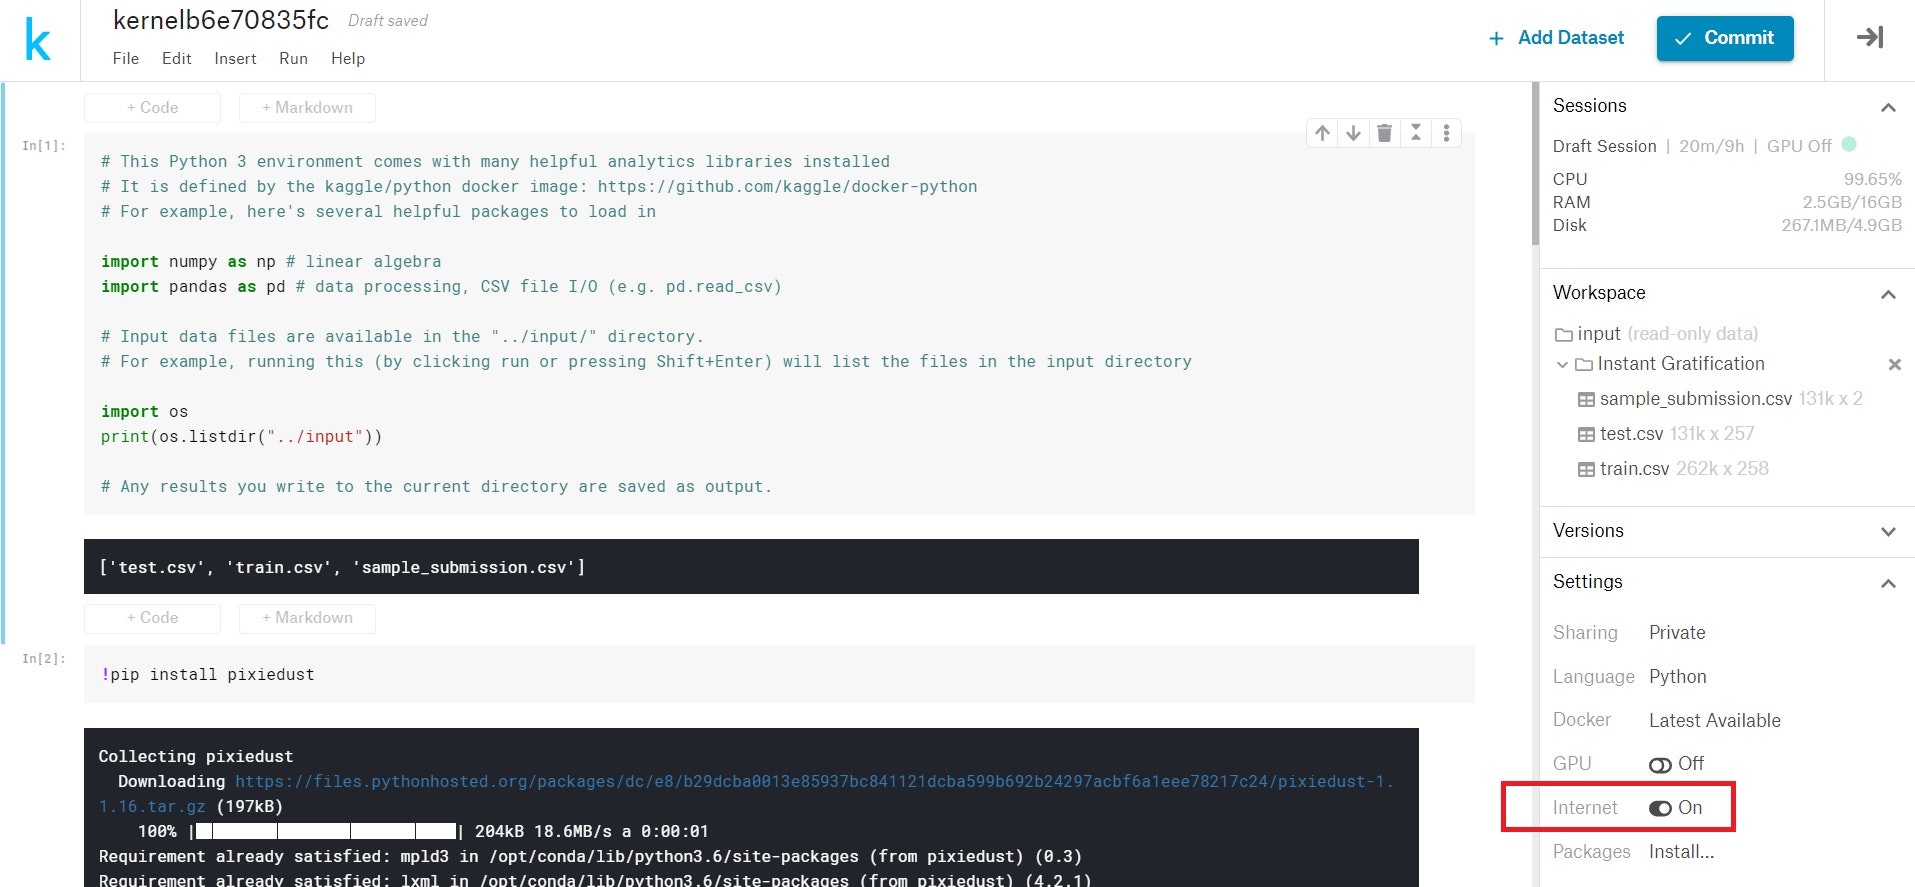The image size is (1915, 887).
Task: Open the Edit menu
Action: click(x=176, y=59)
